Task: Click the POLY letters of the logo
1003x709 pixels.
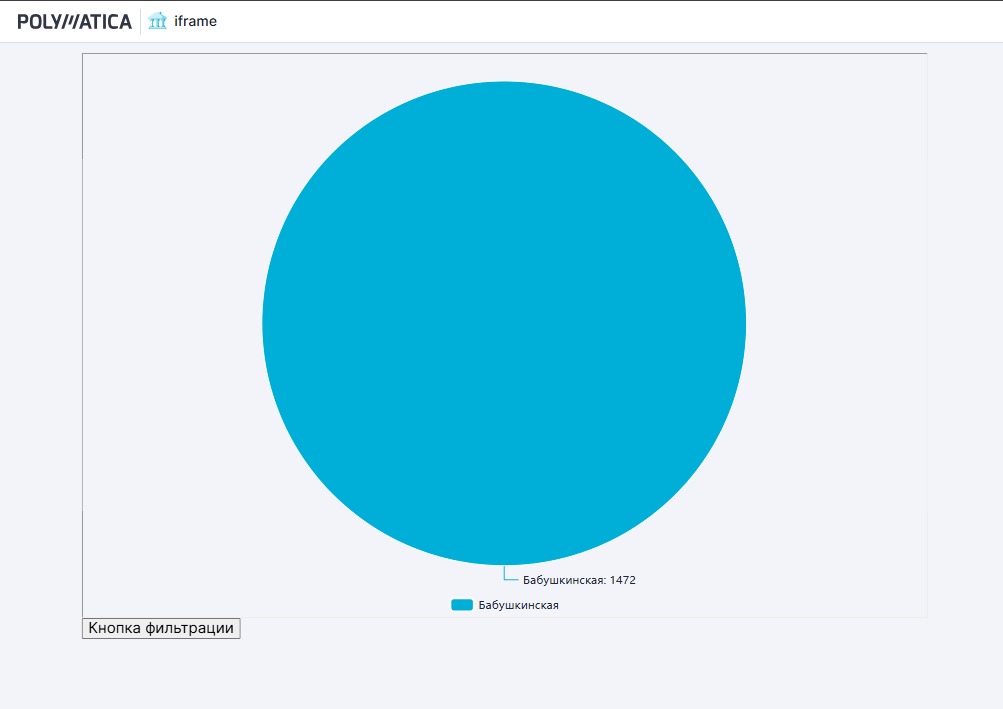Action: click(x=38, y=21)
